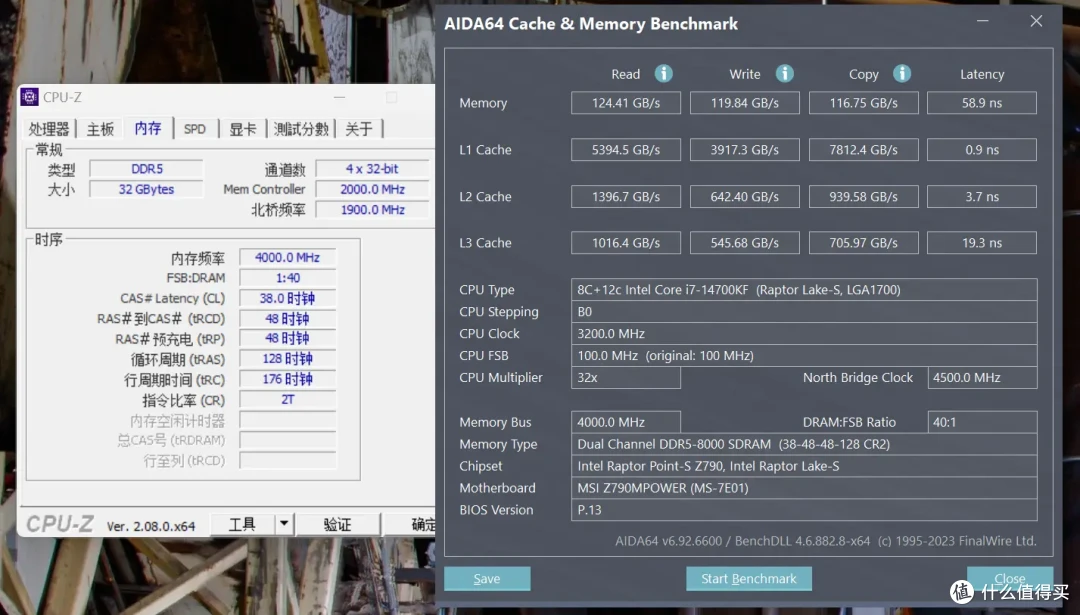Image resolution: width=1080 pixels, height=615 pixels.
Task: Click the L2 Cache Write value 642.40 GB/s
Action: click(x=745, y=196)
